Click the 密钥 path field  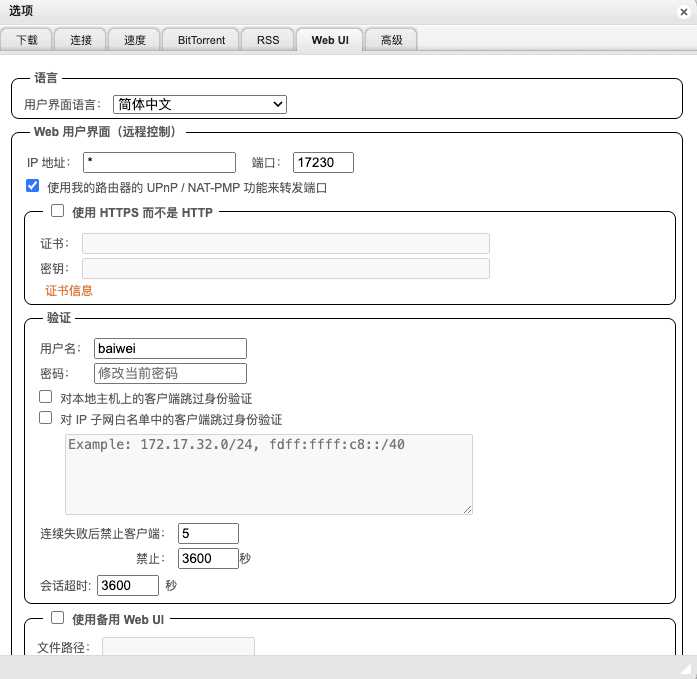[286, 268]
